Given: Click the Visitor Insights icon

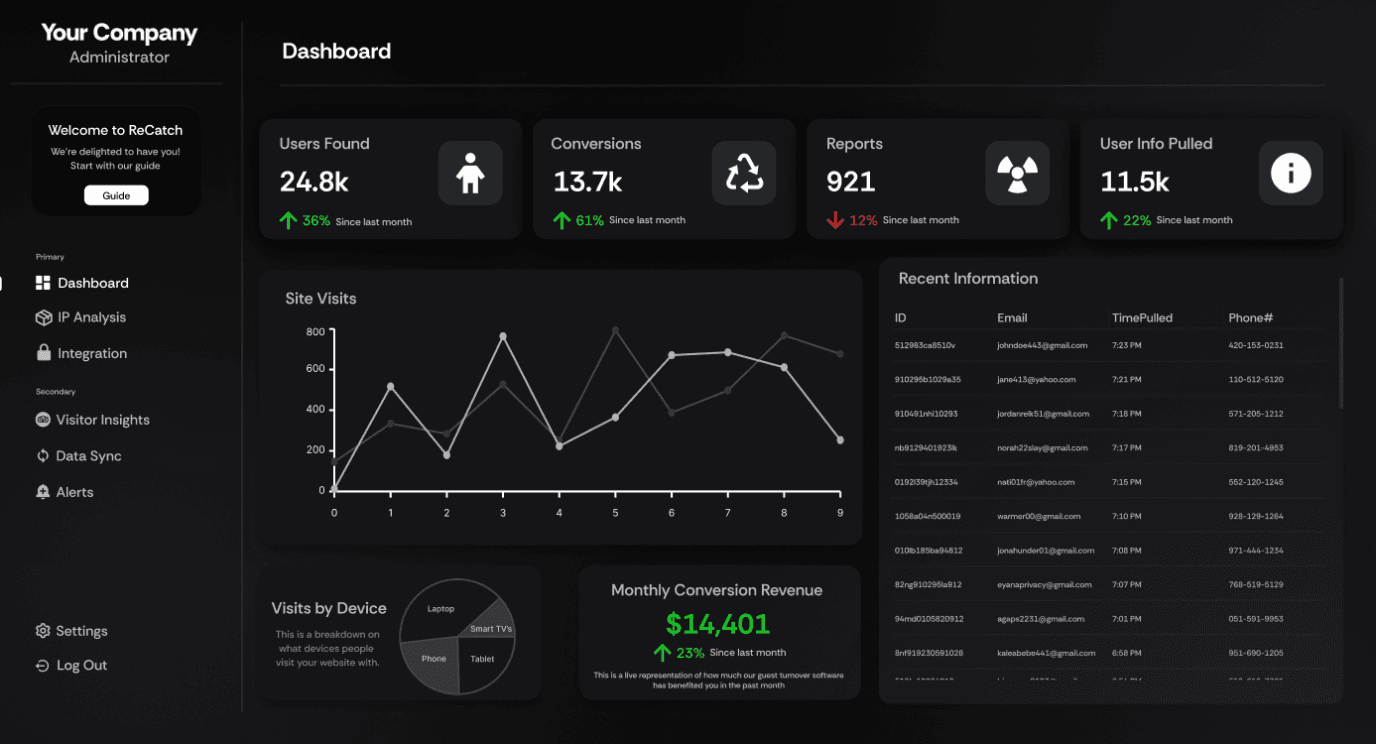Looking at the screenshot, I should tap(43, 420).
